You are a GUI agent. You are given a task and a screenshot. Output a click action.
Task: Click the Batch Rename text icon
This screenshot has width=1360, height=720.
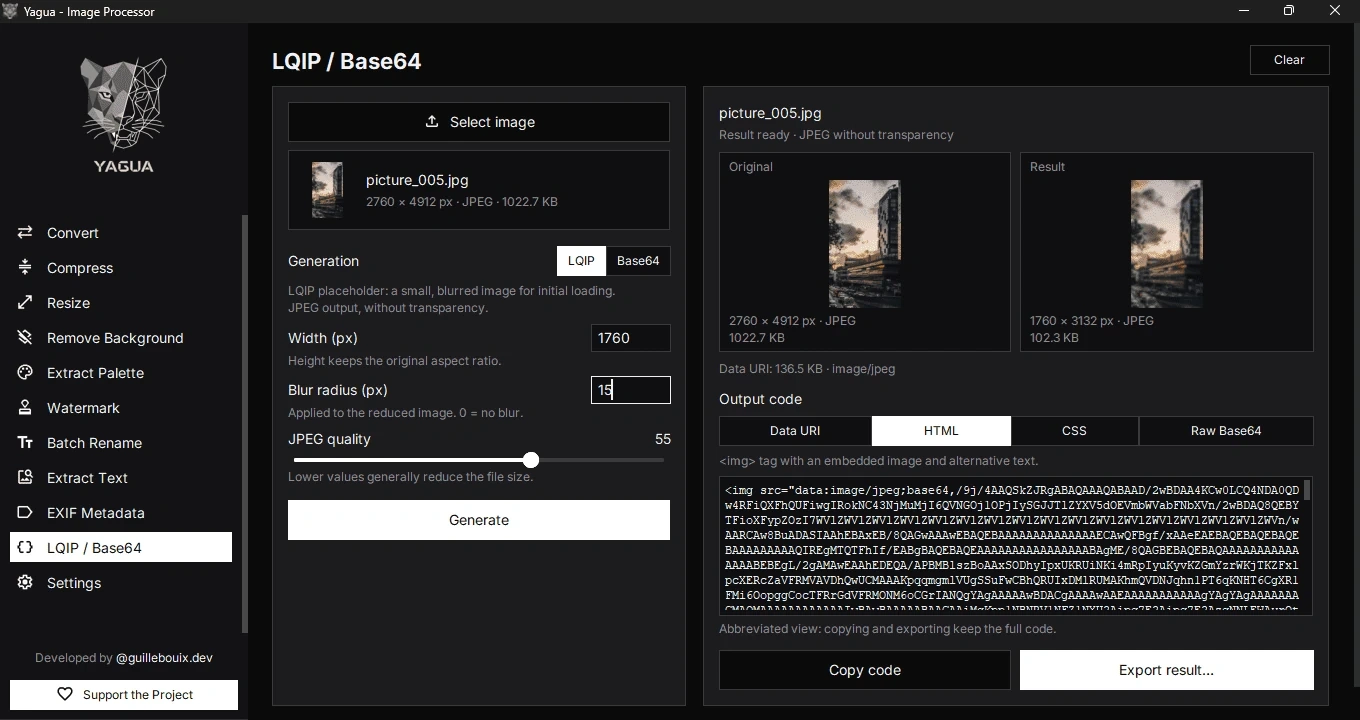(25, 443)
